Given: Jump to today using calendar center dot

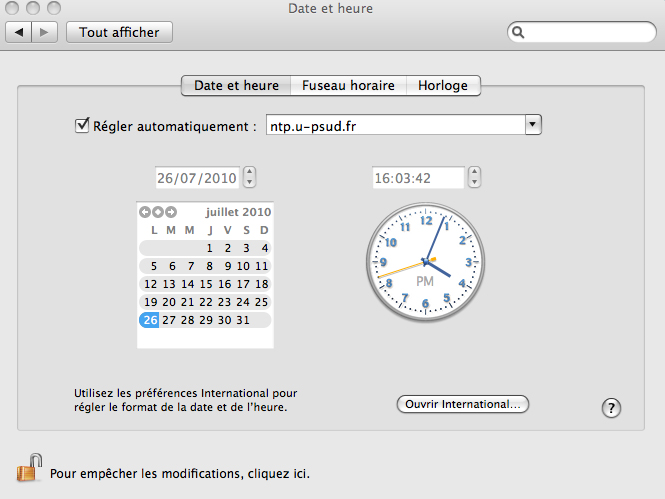Looking at the screenshot, I should [158, 212].
